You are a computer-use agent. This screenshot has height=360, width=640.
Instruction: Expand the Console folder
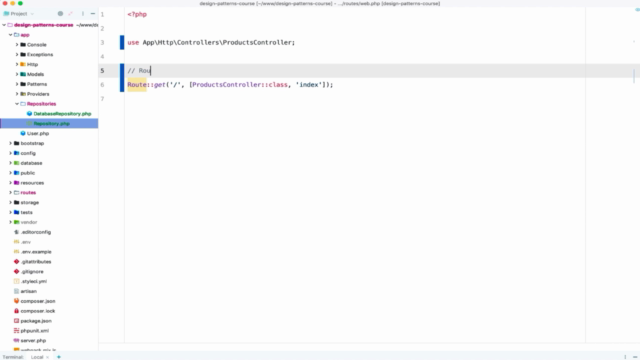[17, 44]
